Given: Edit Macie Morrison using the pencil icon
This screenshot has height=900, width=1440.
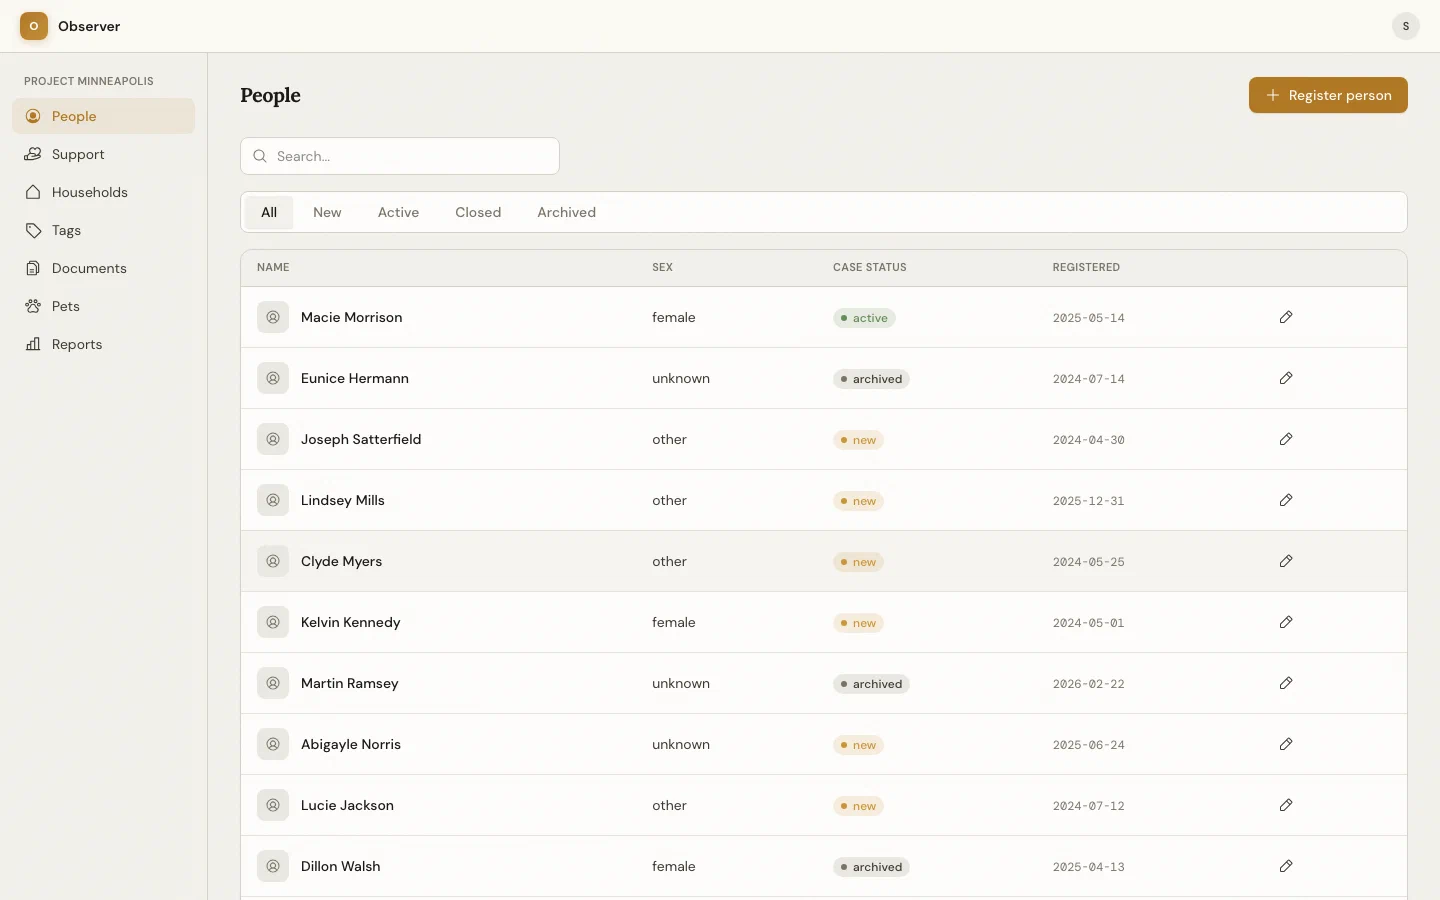Looking at the screenshot, I should [x=1286, y=317].
